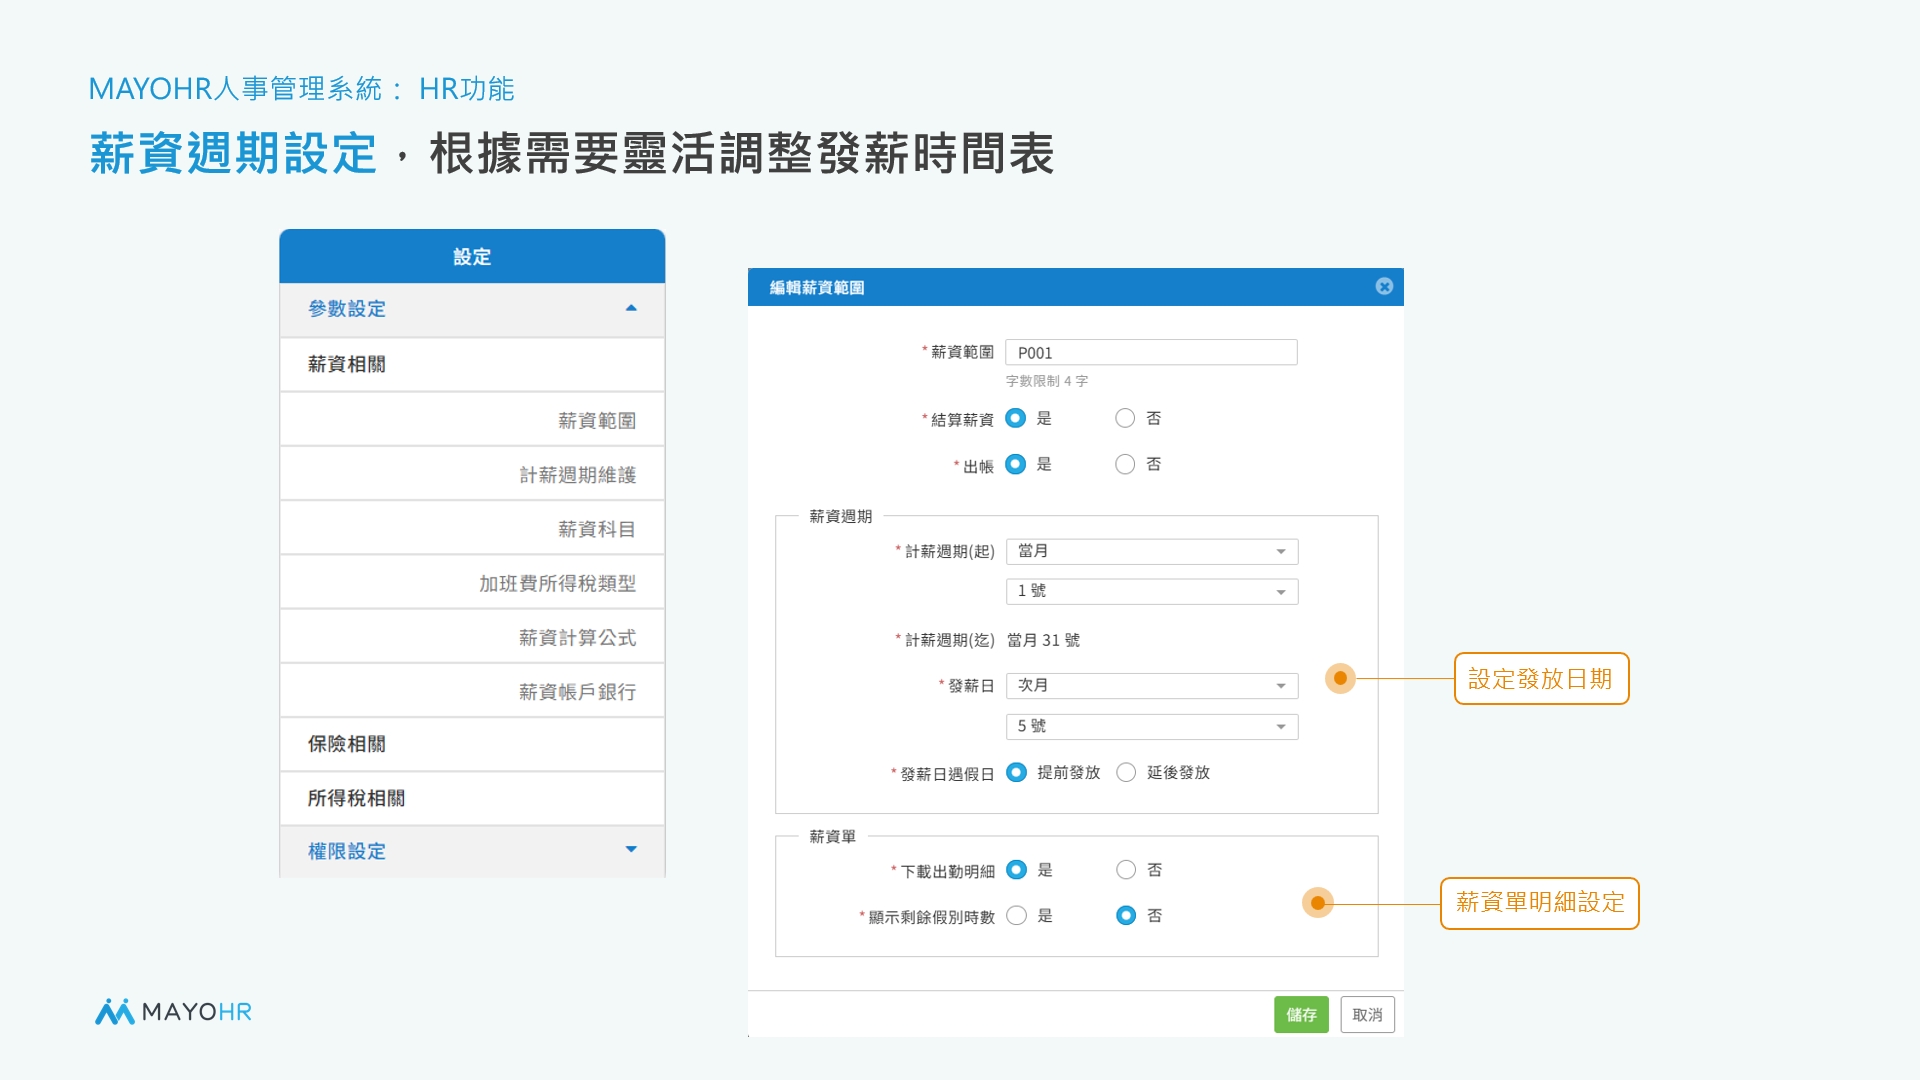Open the 薪資科目 menu item
The width and height of the screenshot is (1920, 1080).
[472, 528]
